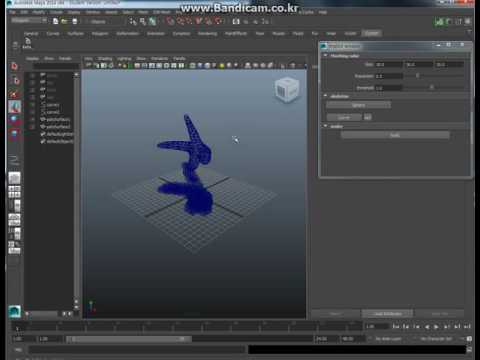Enable use all lights yellow icon
The image size is (480, 360).
pos(222,66)
